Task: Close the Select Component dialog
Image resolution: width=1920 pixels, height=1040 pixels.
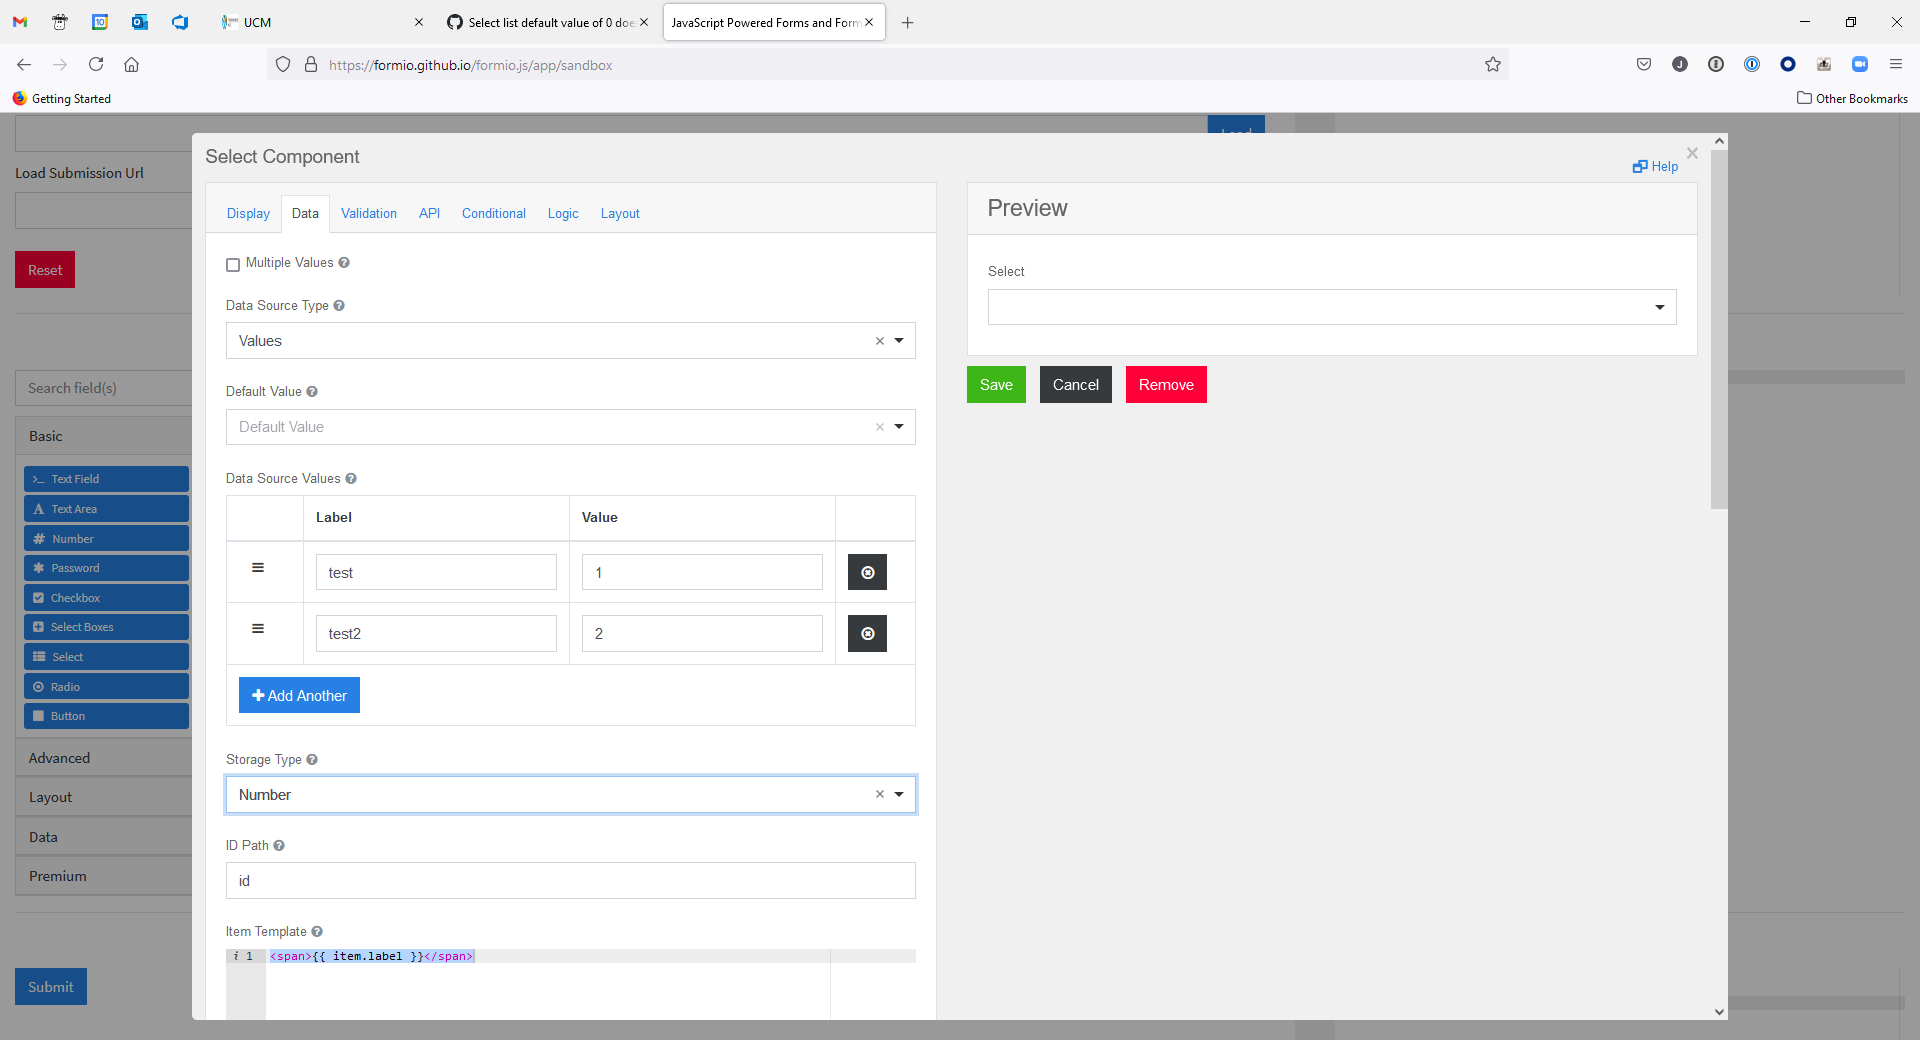Action: [x=1692, y=153]
